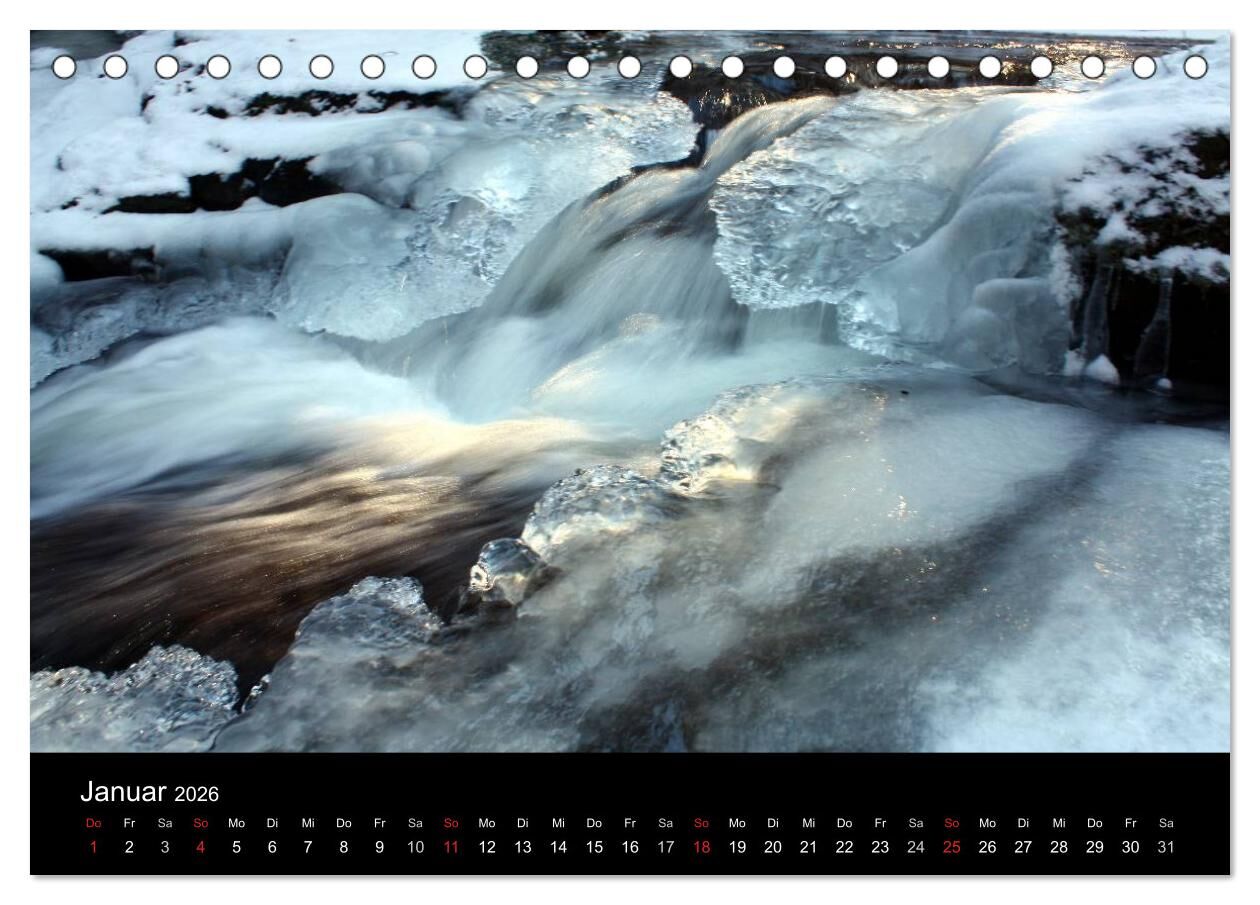Click date 14 in the calendar

click(x=558, y=847)
